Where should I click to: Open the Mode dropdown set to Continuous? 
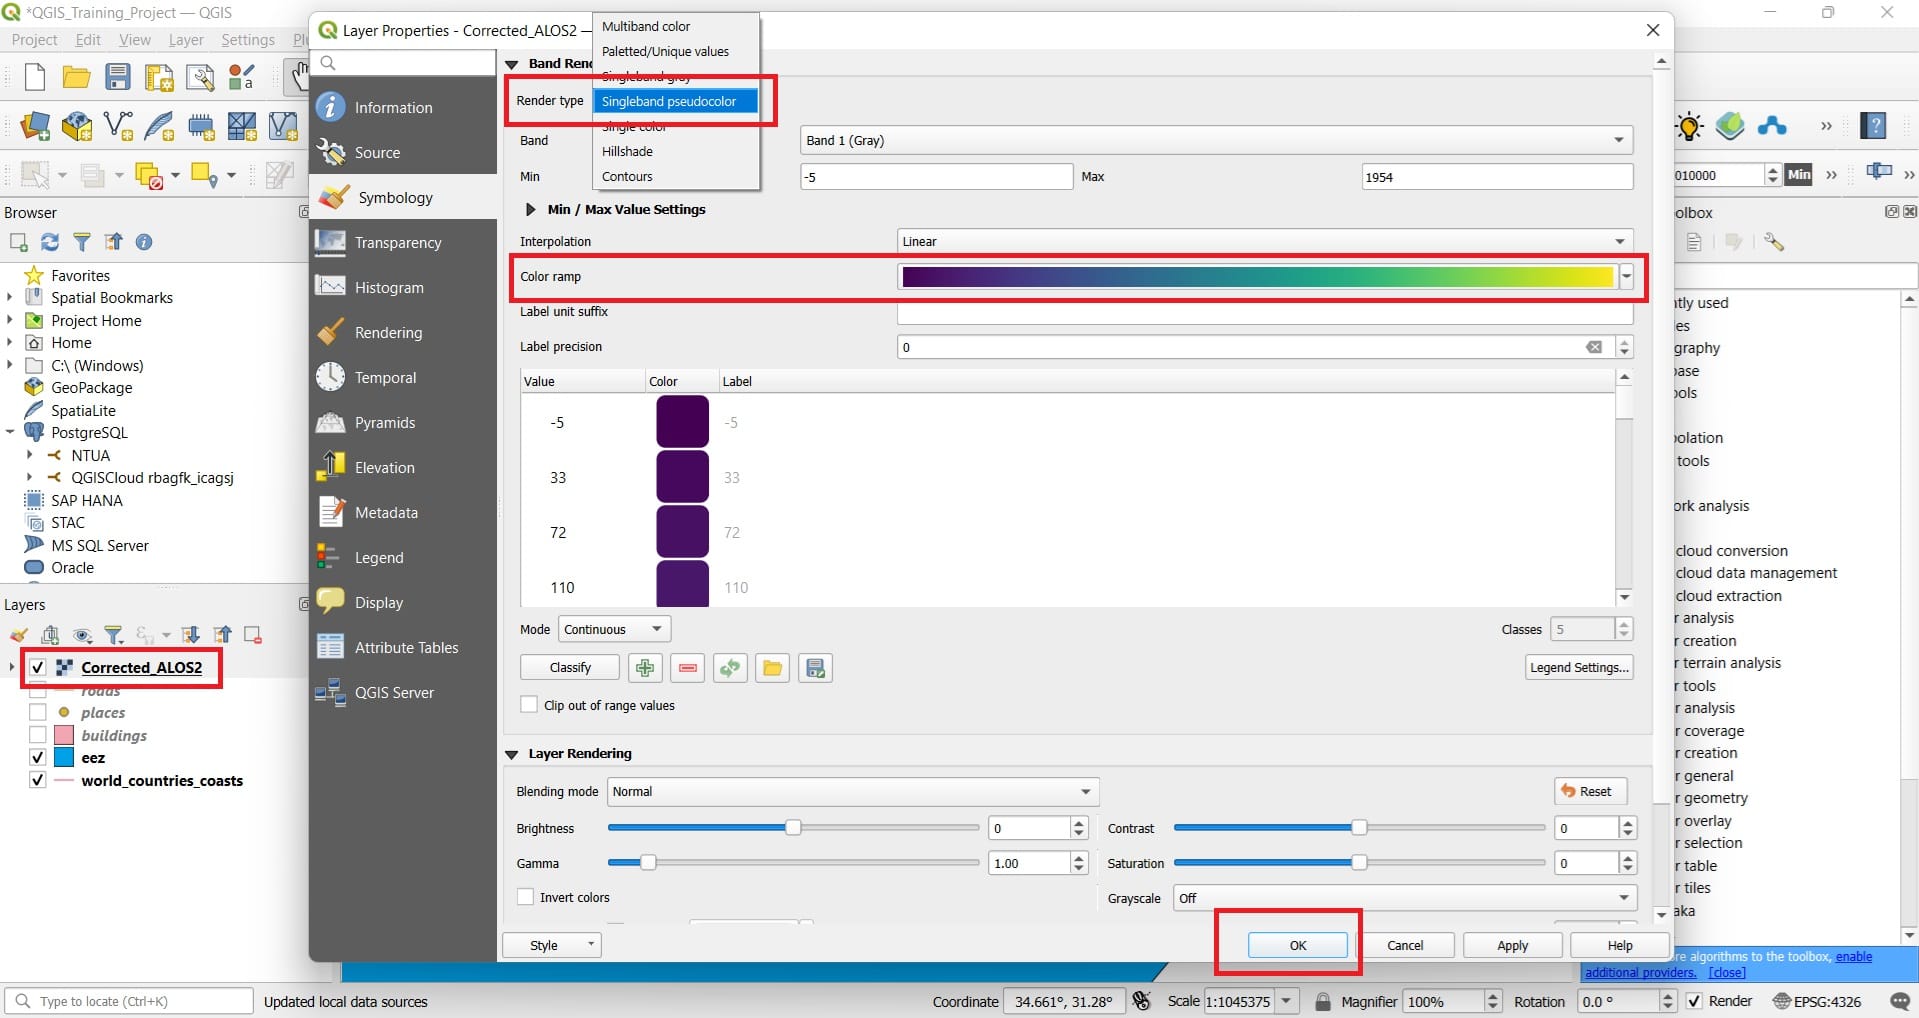tap(614, 629)
